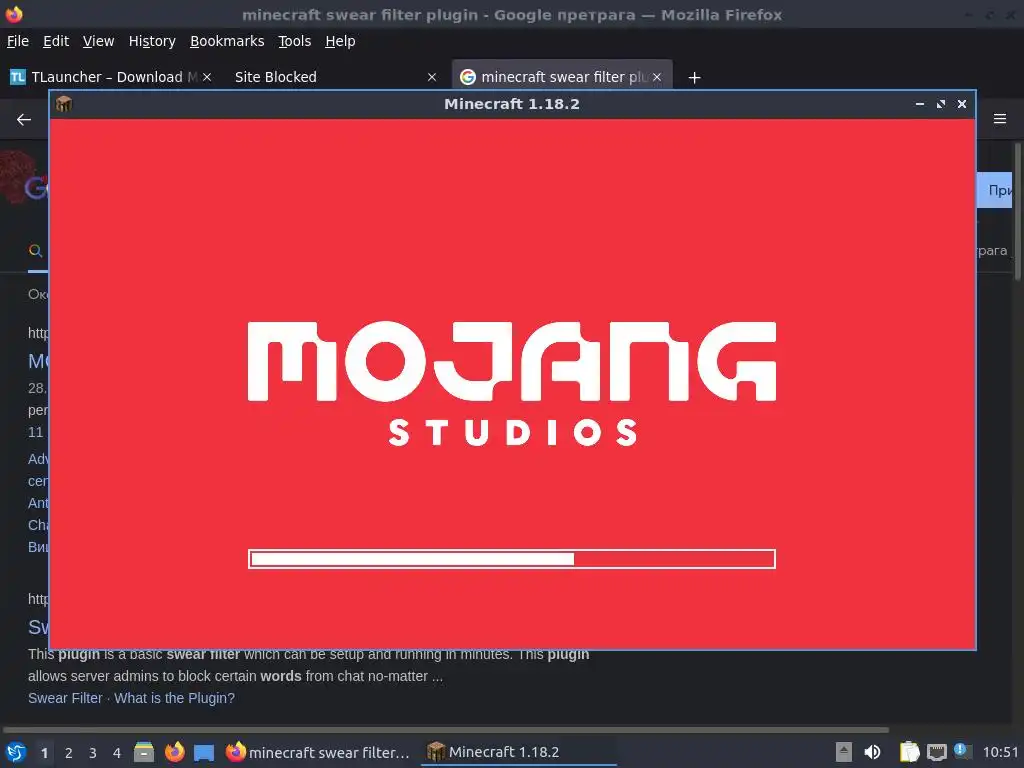Launch Firefox from the panel quicklaunch
This screenshot has width=1024, height=768.
click(174, 752)
